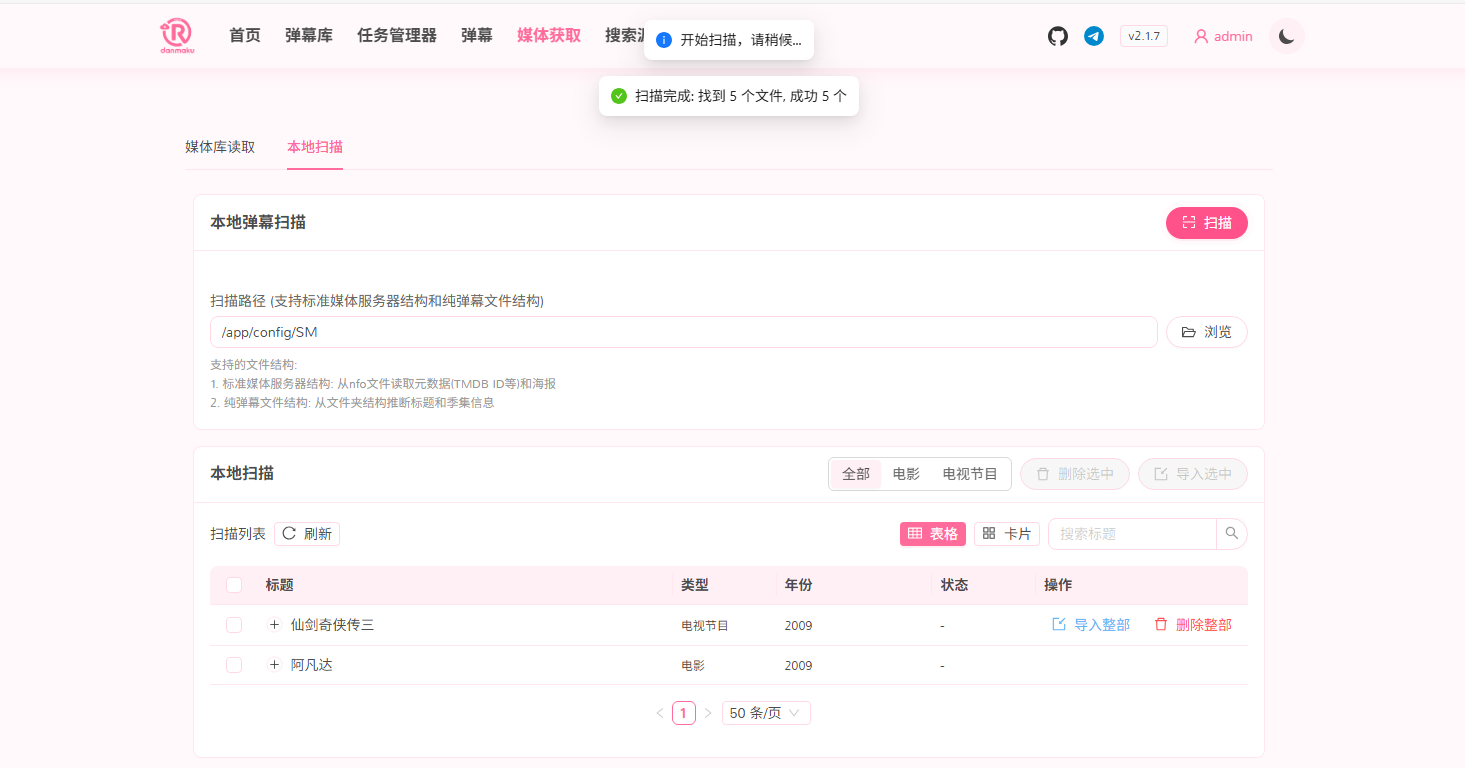Click 导入整部 for 仙剑奇侠传三
Image resolution: width=1465 pixels, height=768 pixels.
coord(1091,625)
